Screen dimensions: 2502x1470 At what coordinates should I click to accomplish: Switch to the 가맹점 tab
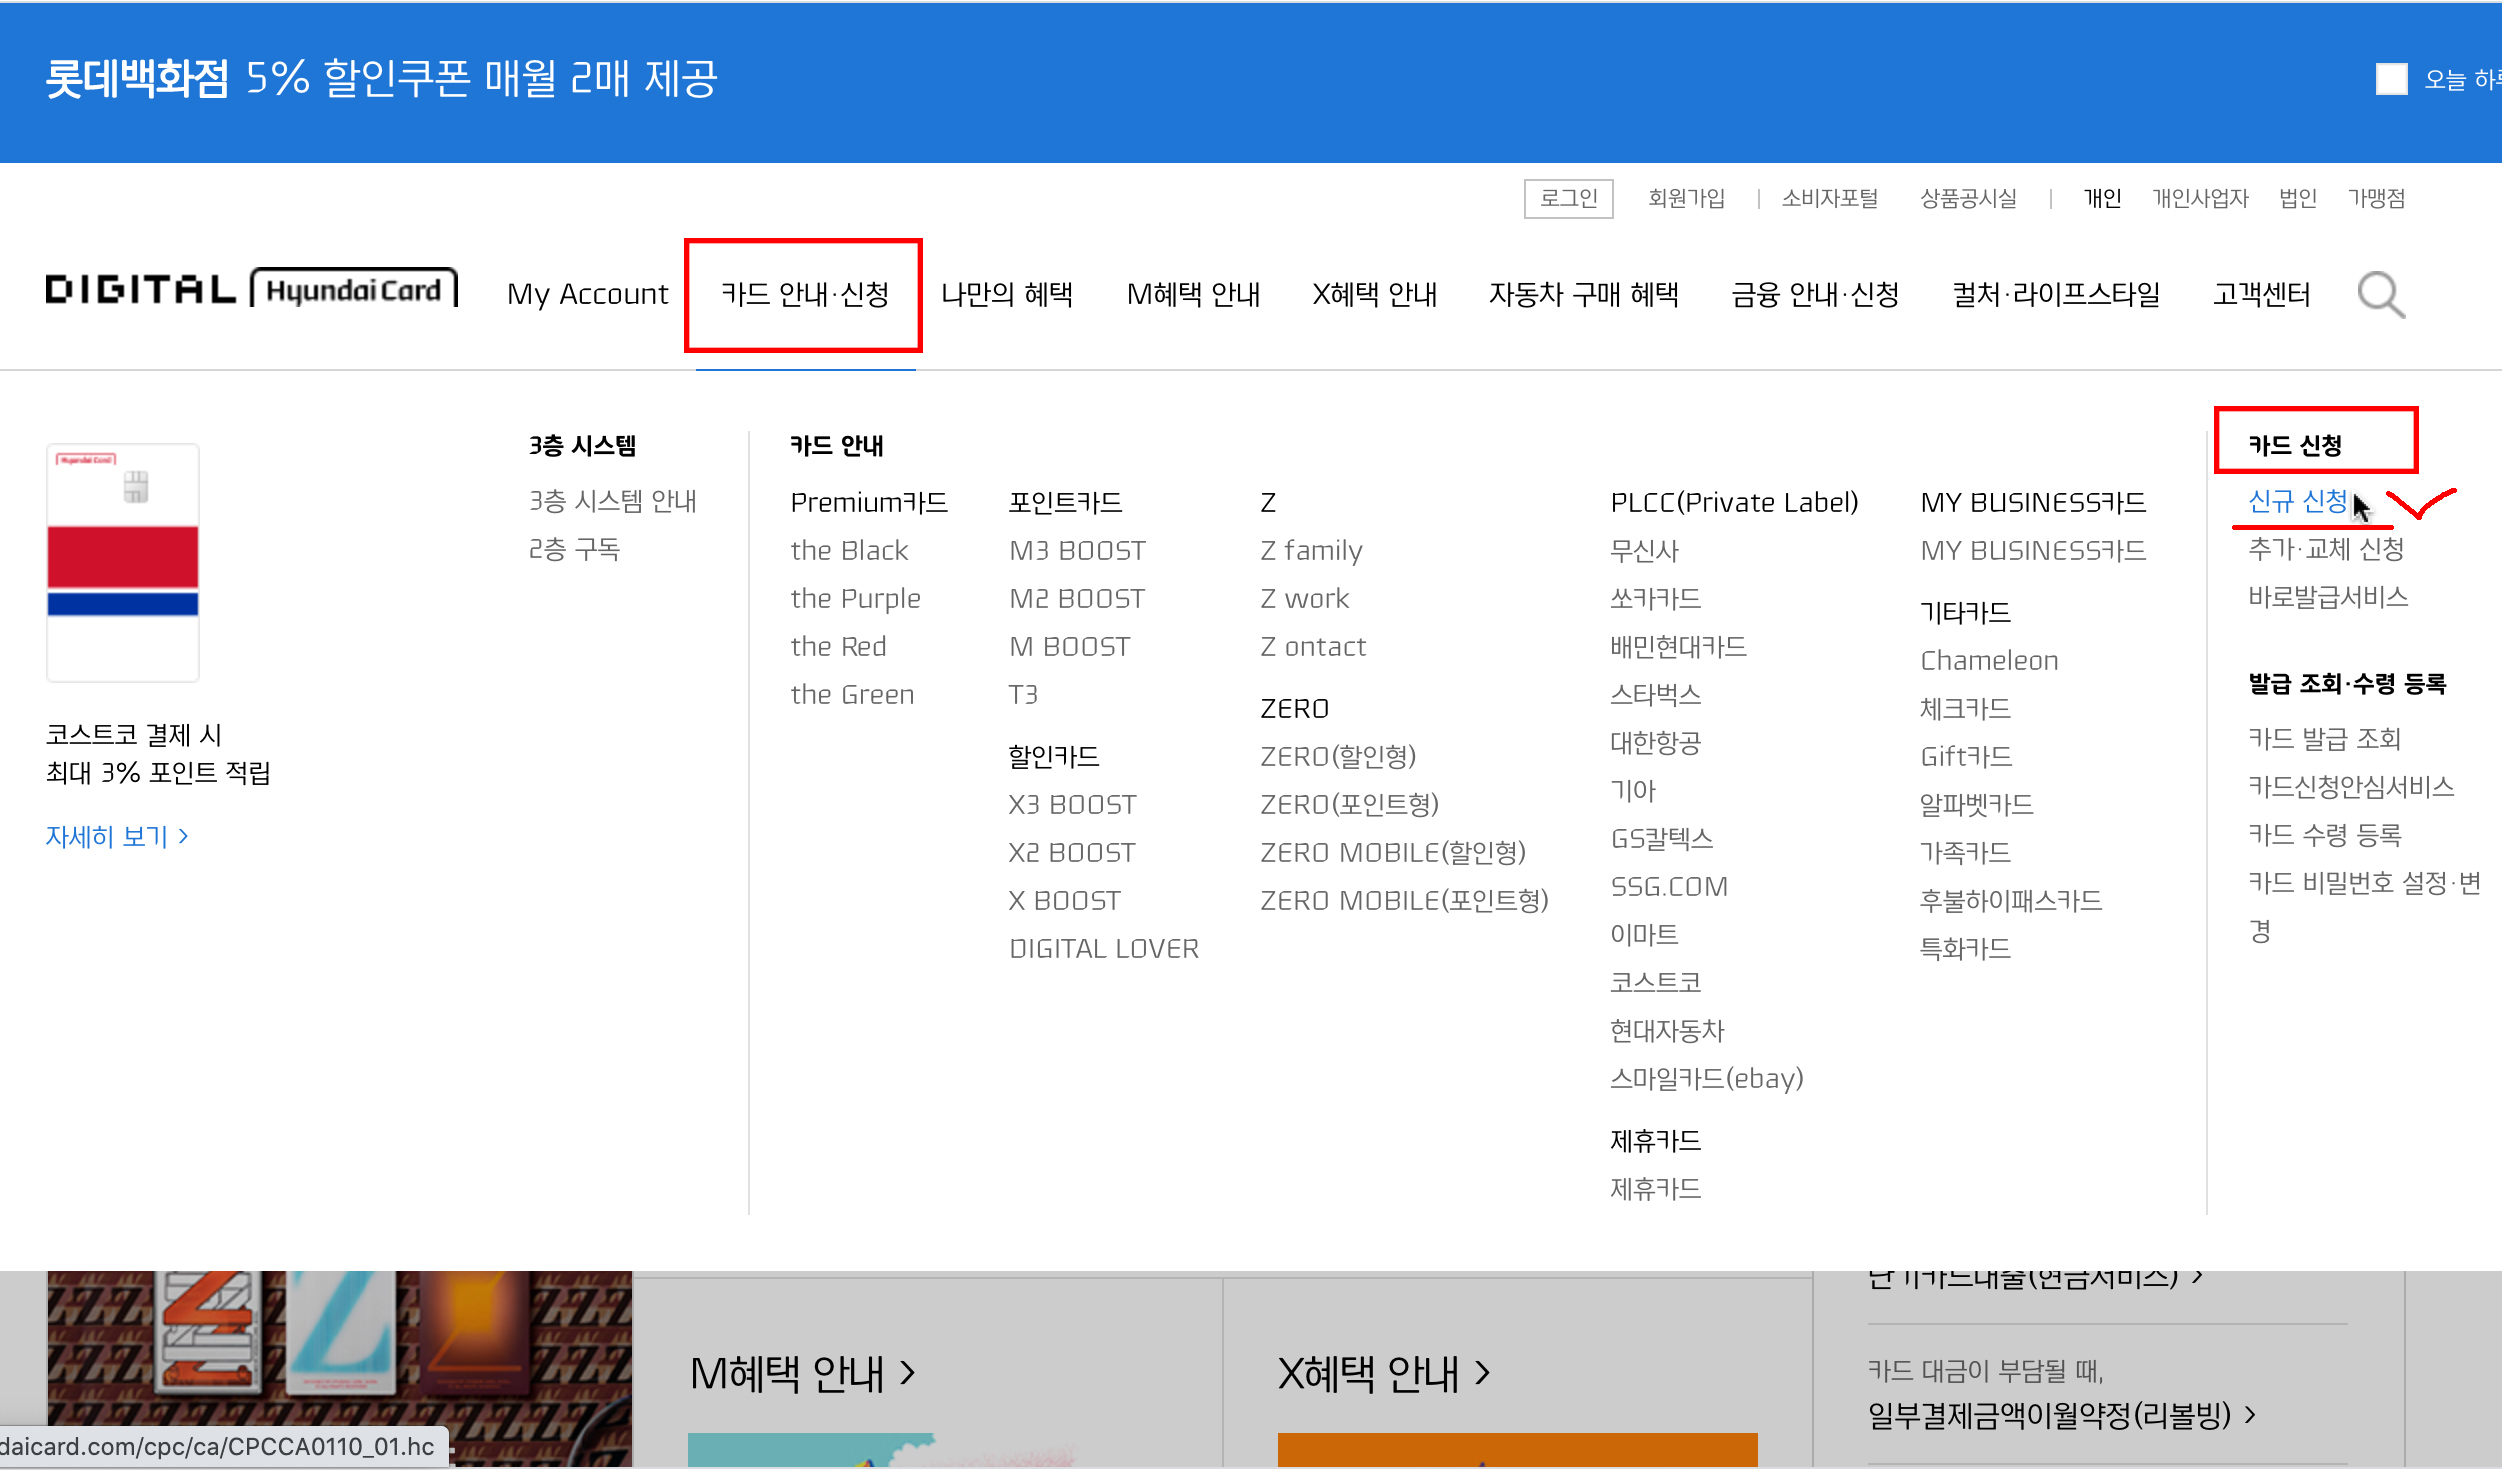[2376, 198]
